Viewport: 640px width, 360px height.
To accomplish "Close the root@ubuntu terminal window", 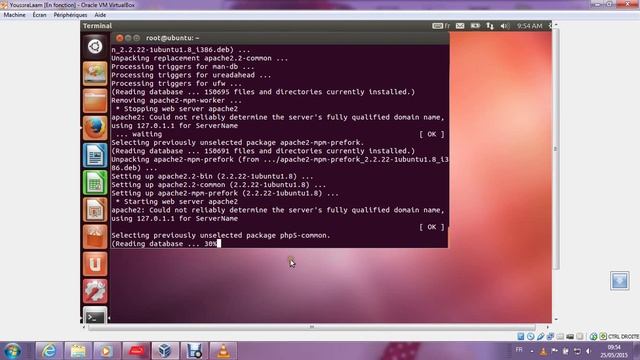I will tap(119, 38).
